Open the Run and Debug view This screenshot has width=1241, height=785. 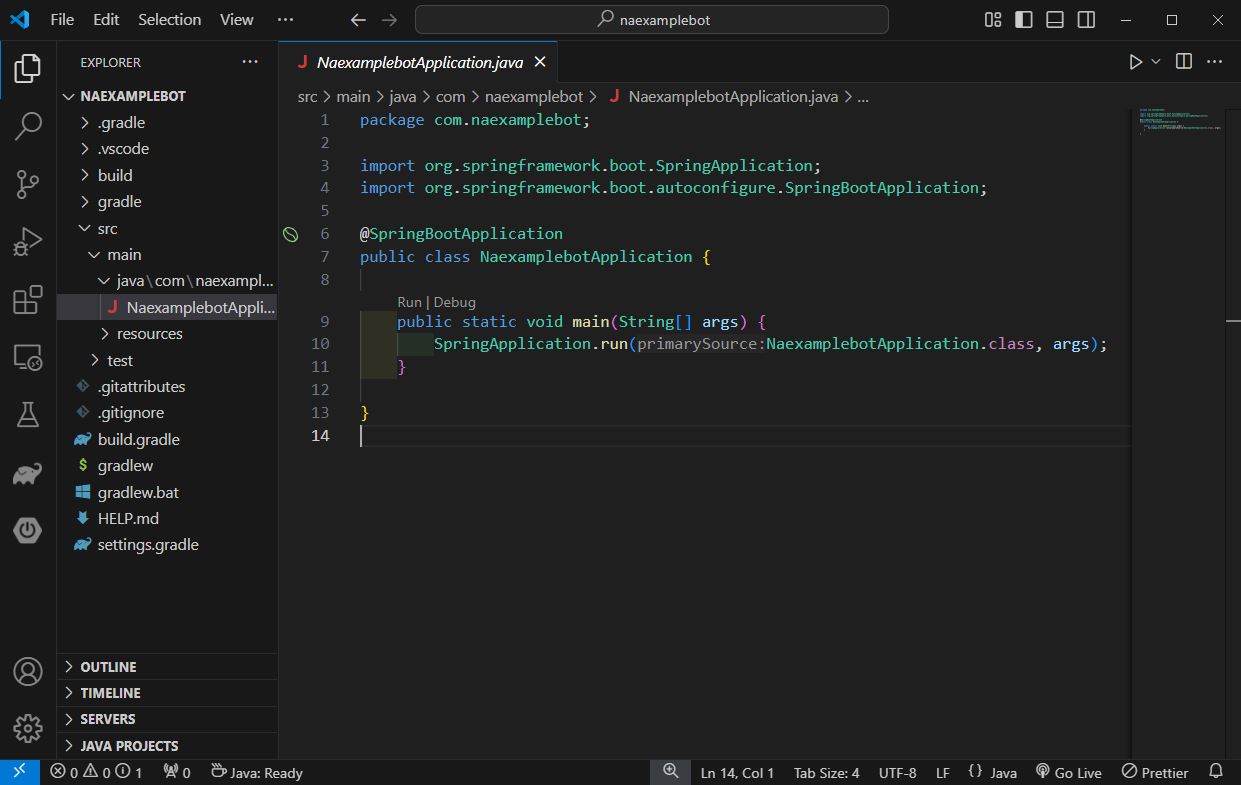pos(28,242)
